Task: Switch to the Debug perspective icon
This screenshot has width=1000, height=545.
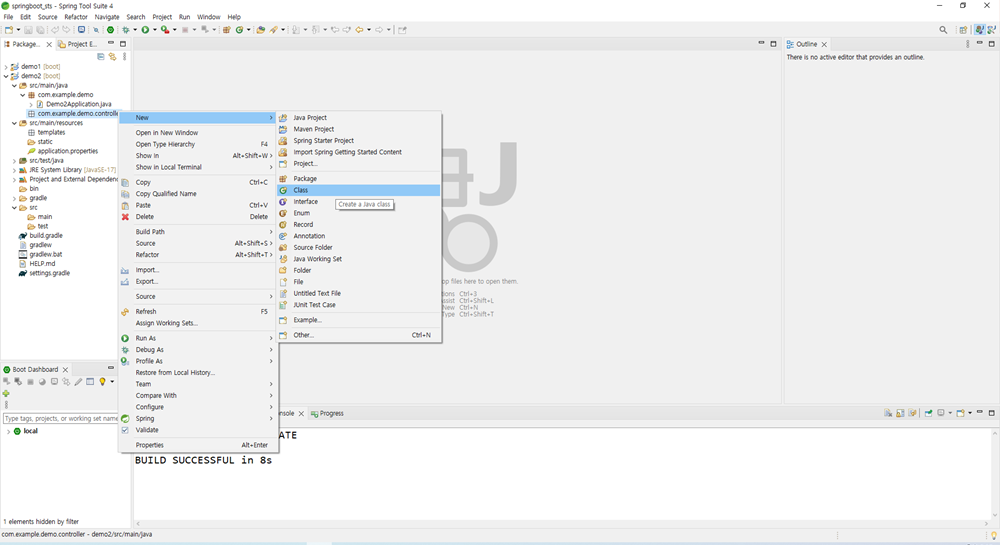Action: [992, 30]
